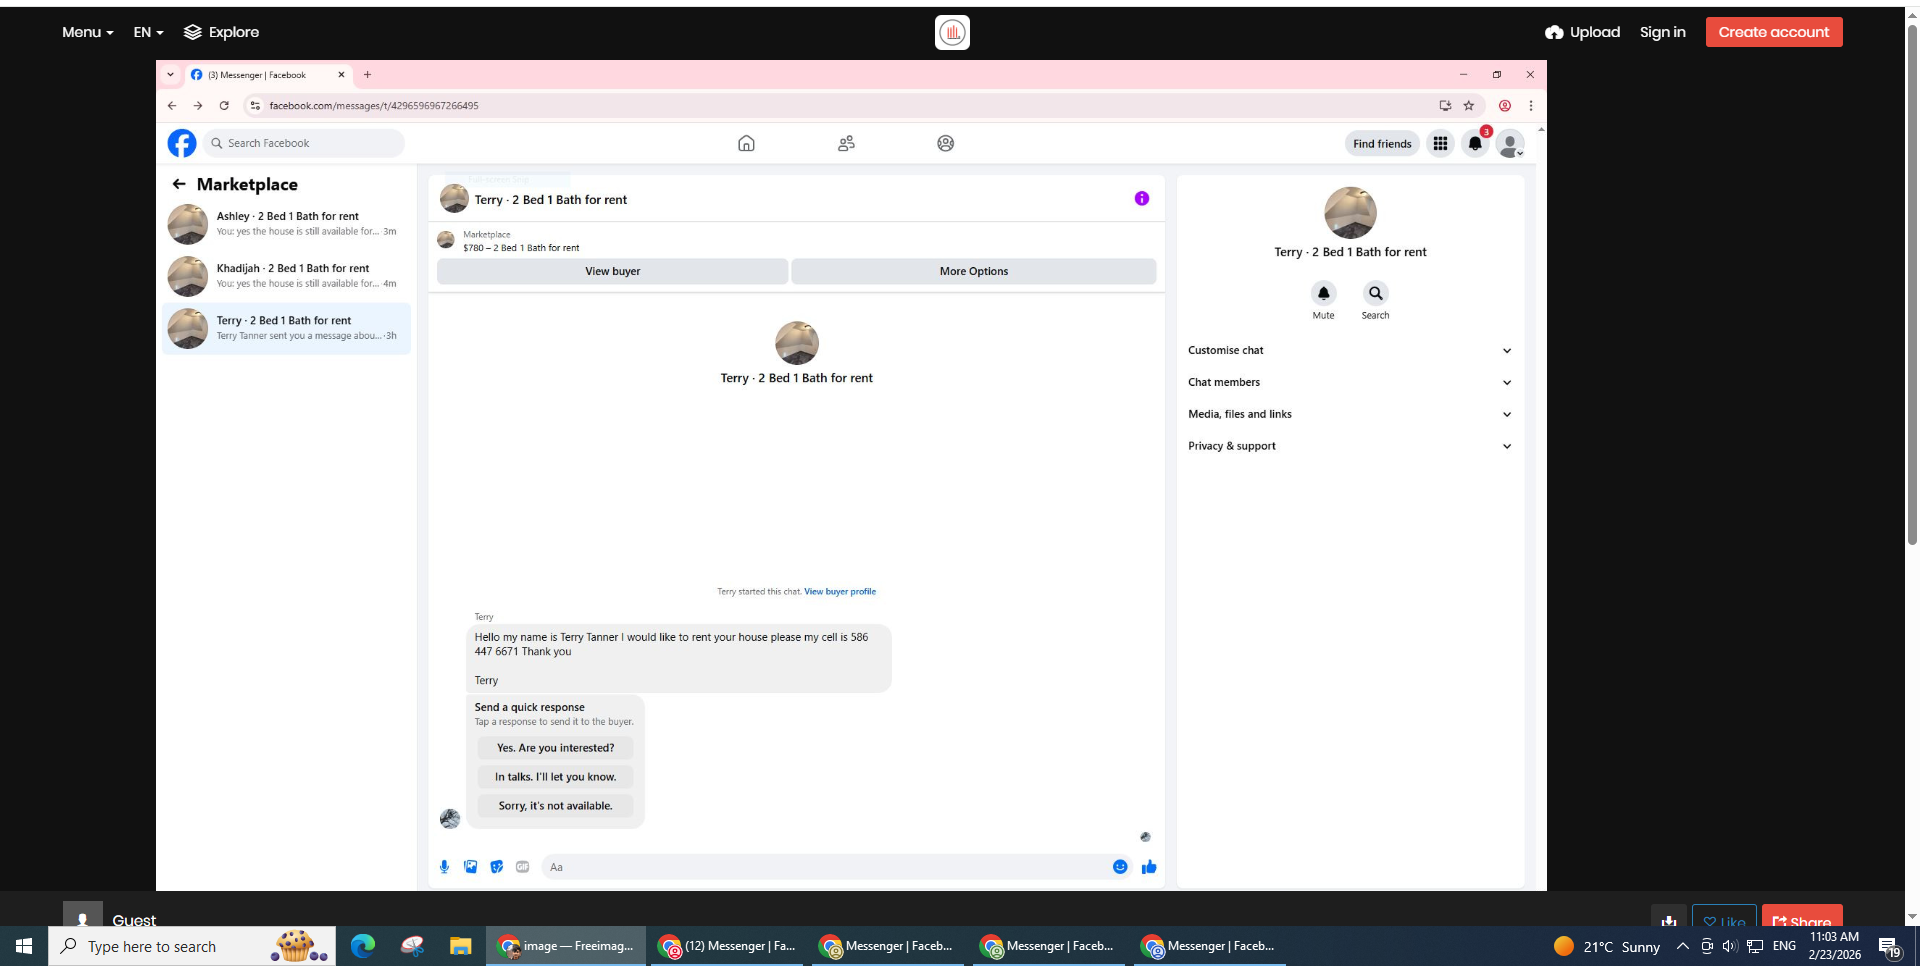Click the Sign in link

click(1662, 32)
